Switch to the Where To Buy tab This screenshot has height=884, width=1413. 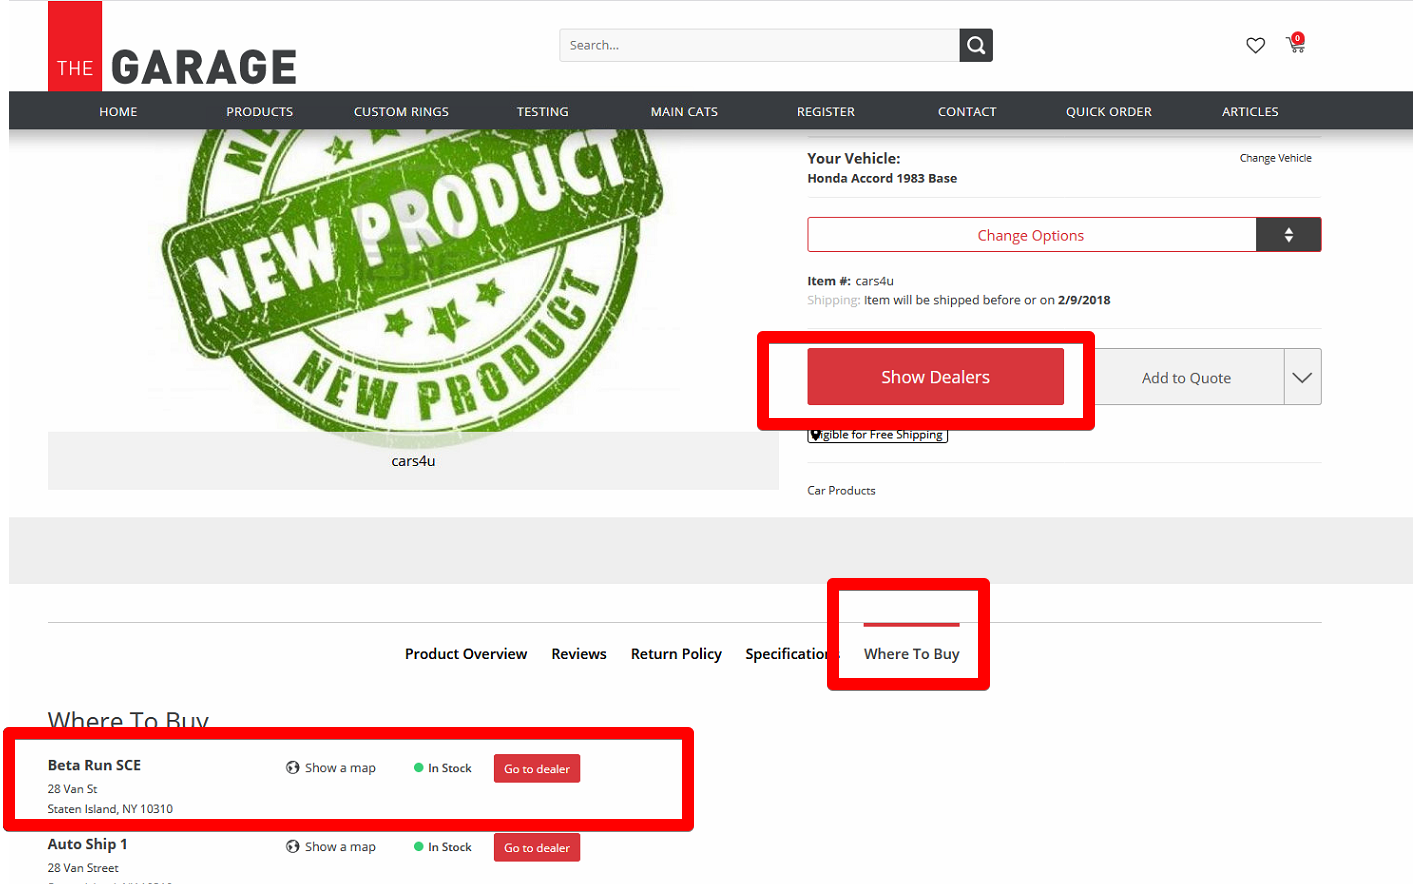coord(911,654)
